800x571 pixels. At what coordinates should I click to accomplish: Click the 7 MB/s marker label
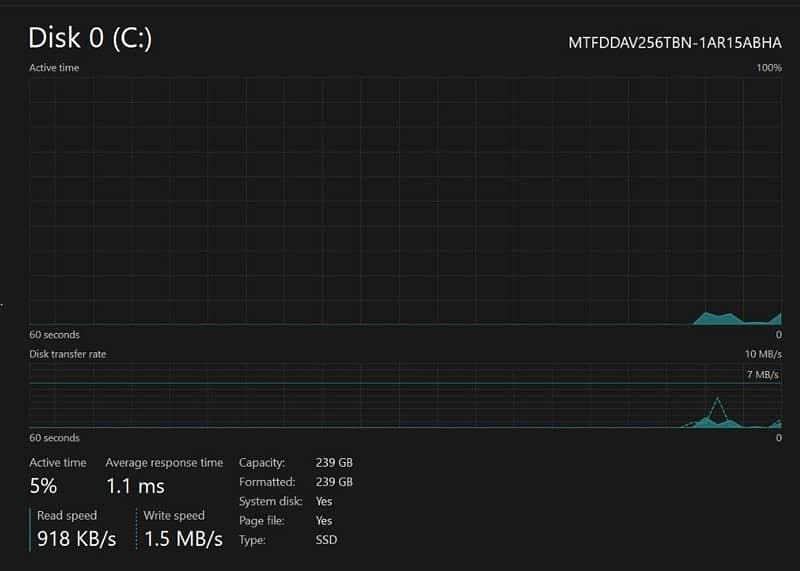point(762,375)
